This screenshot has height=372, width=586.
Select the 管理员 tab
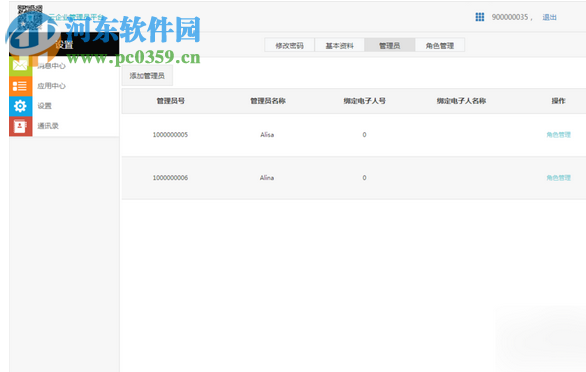389,46
